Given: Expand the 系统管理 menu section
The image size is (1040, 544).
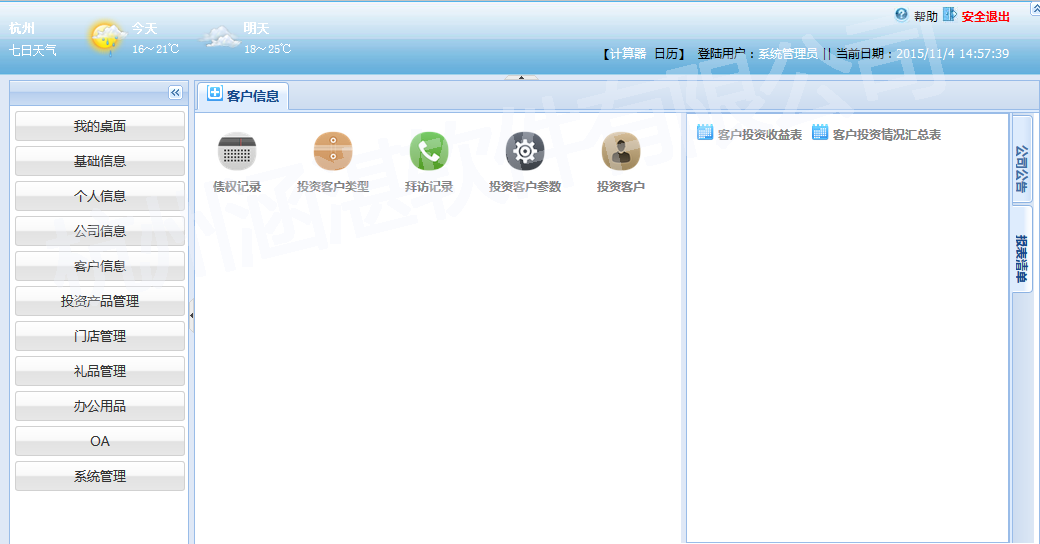Looking at the screenshot, I should [x=100, y=476].
